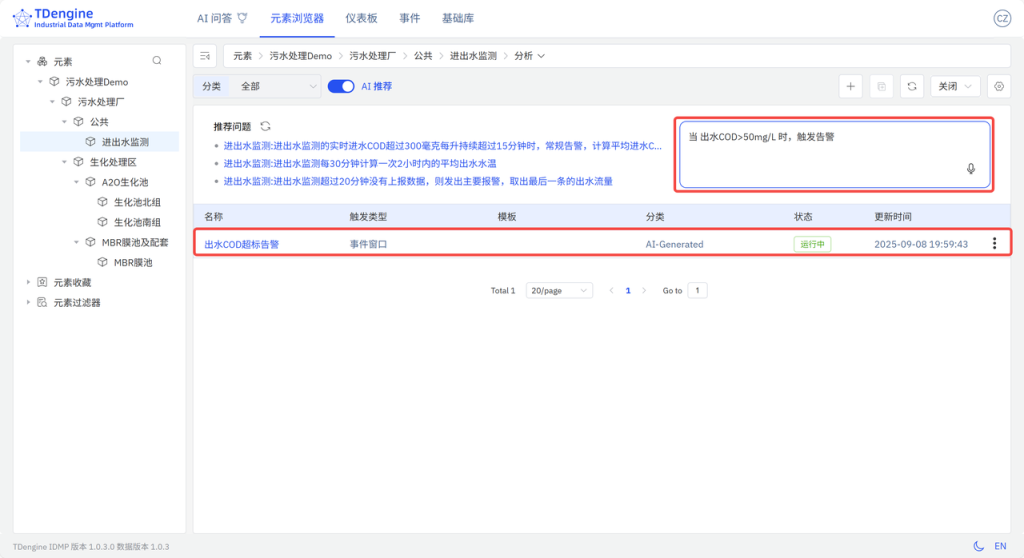1024x558 pixels.
Task: Select 生化池南组 in the tree
Action: 137,222
